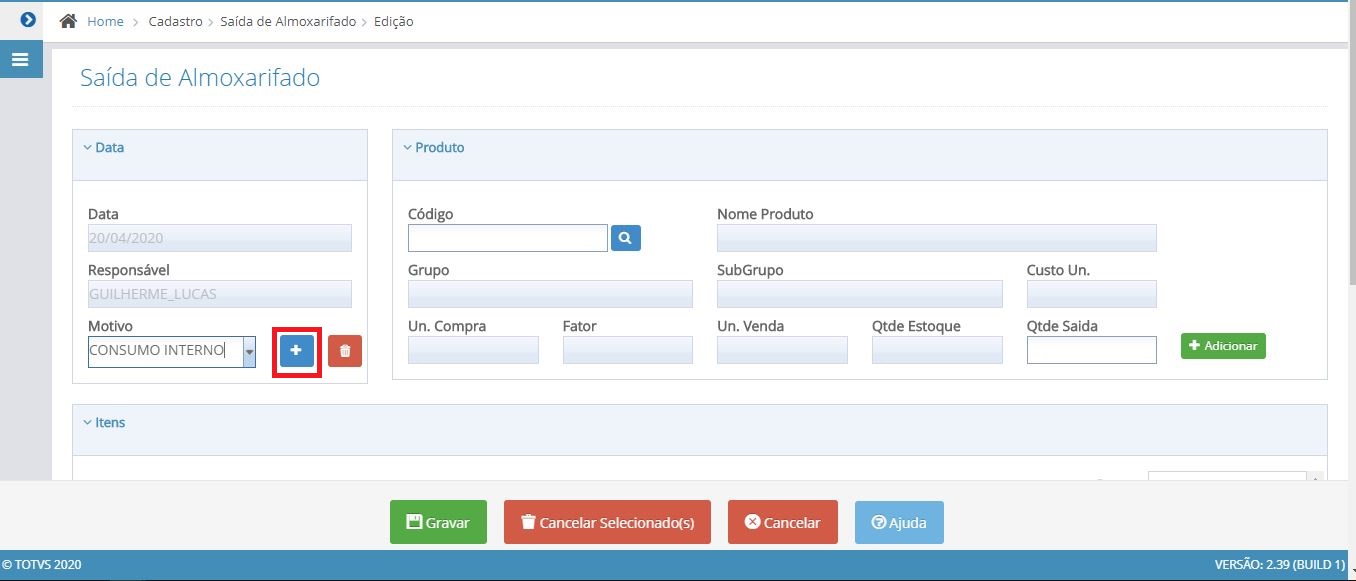Click the Un. Compra field

(473, 350)
